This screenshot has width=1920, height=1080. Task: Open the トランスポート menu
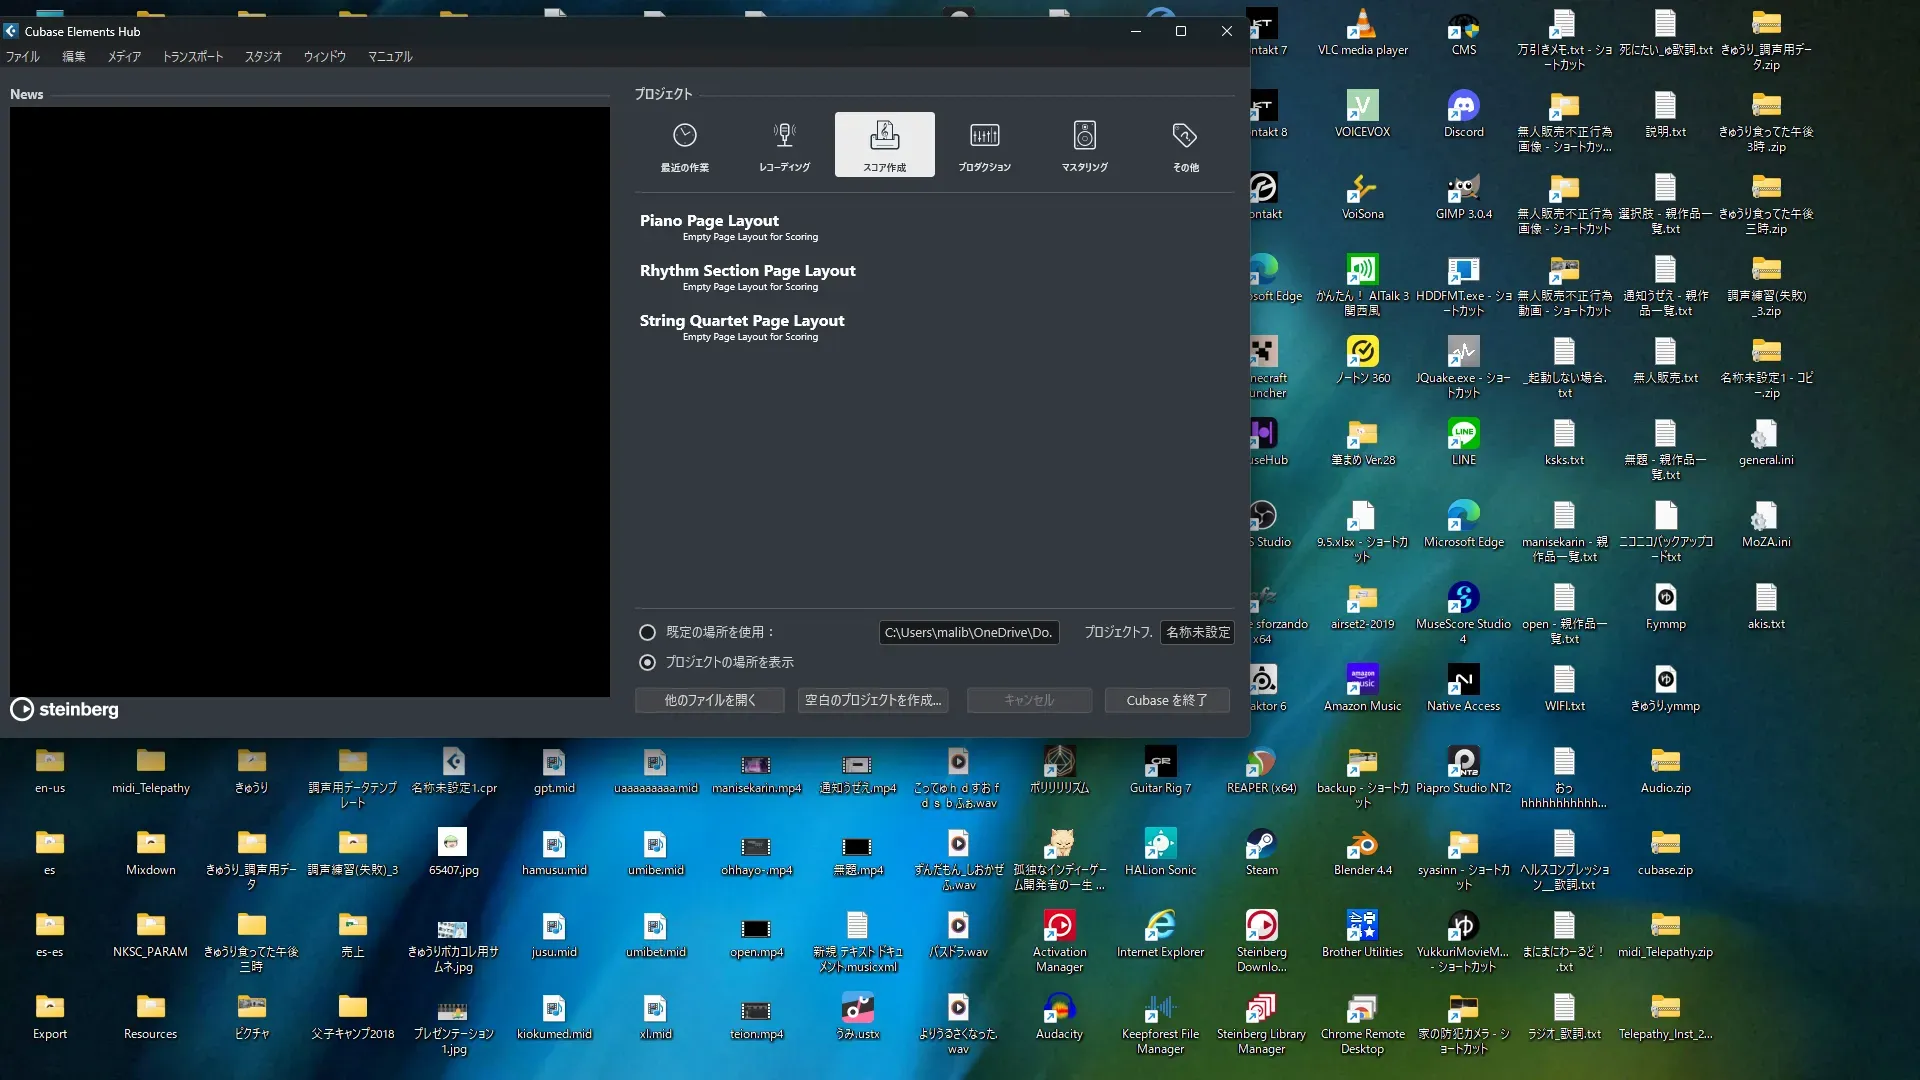click(193, 57)
